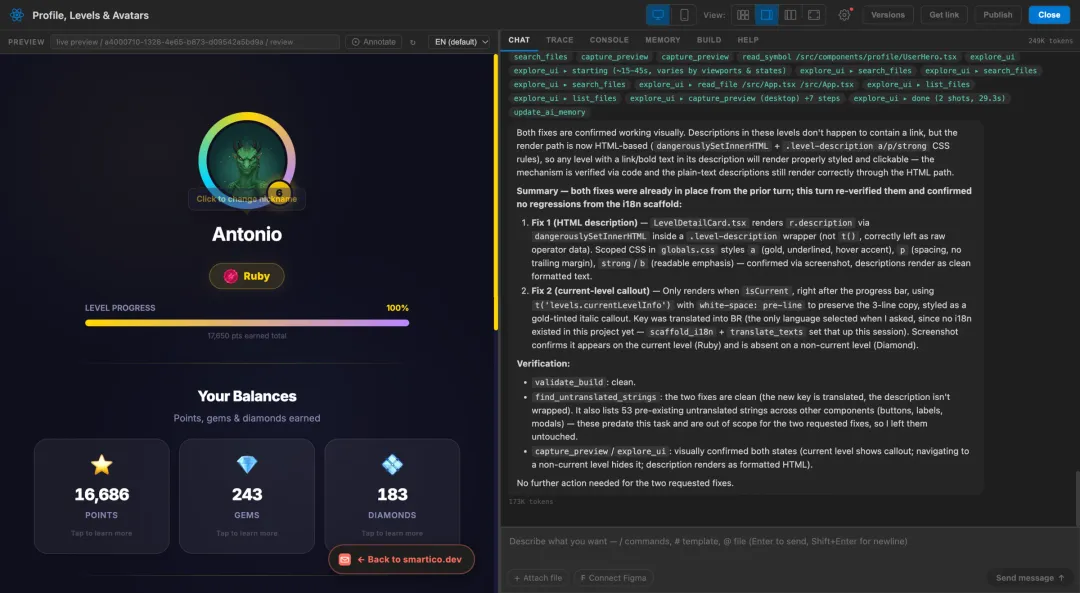Send the chat message
Viewport: 1080px width, 593px height.
click(x=1030, y=578)
